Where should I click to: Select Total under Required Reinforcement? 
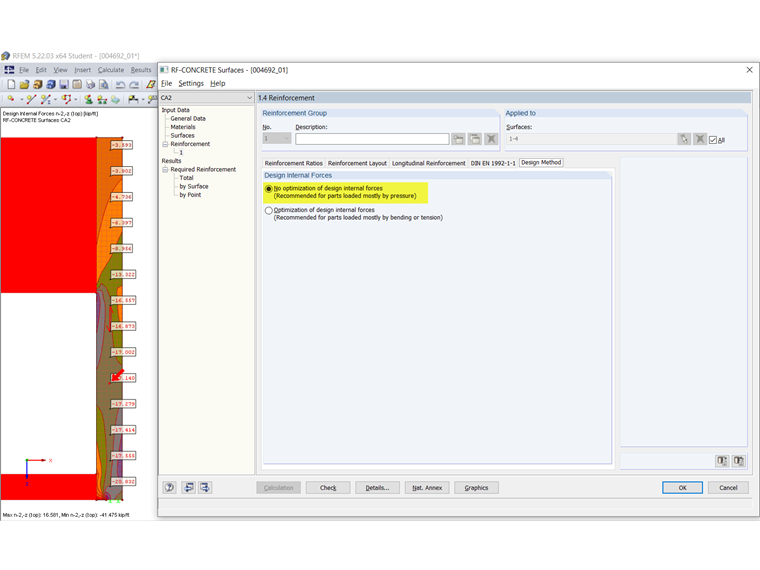[186, 178]
